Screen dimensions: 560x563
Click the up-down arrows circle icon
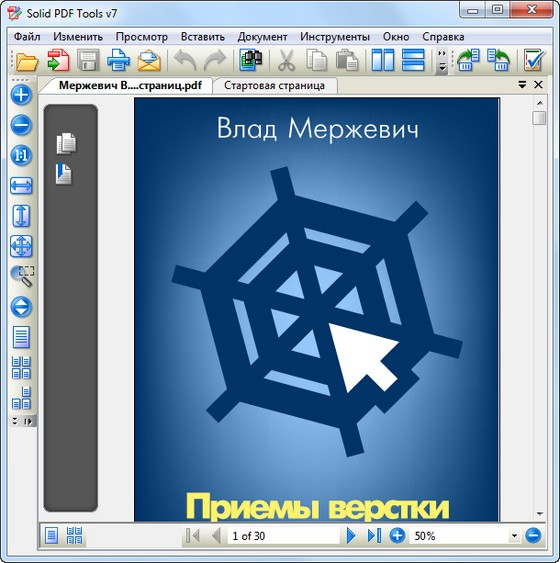tap(21, 307)
